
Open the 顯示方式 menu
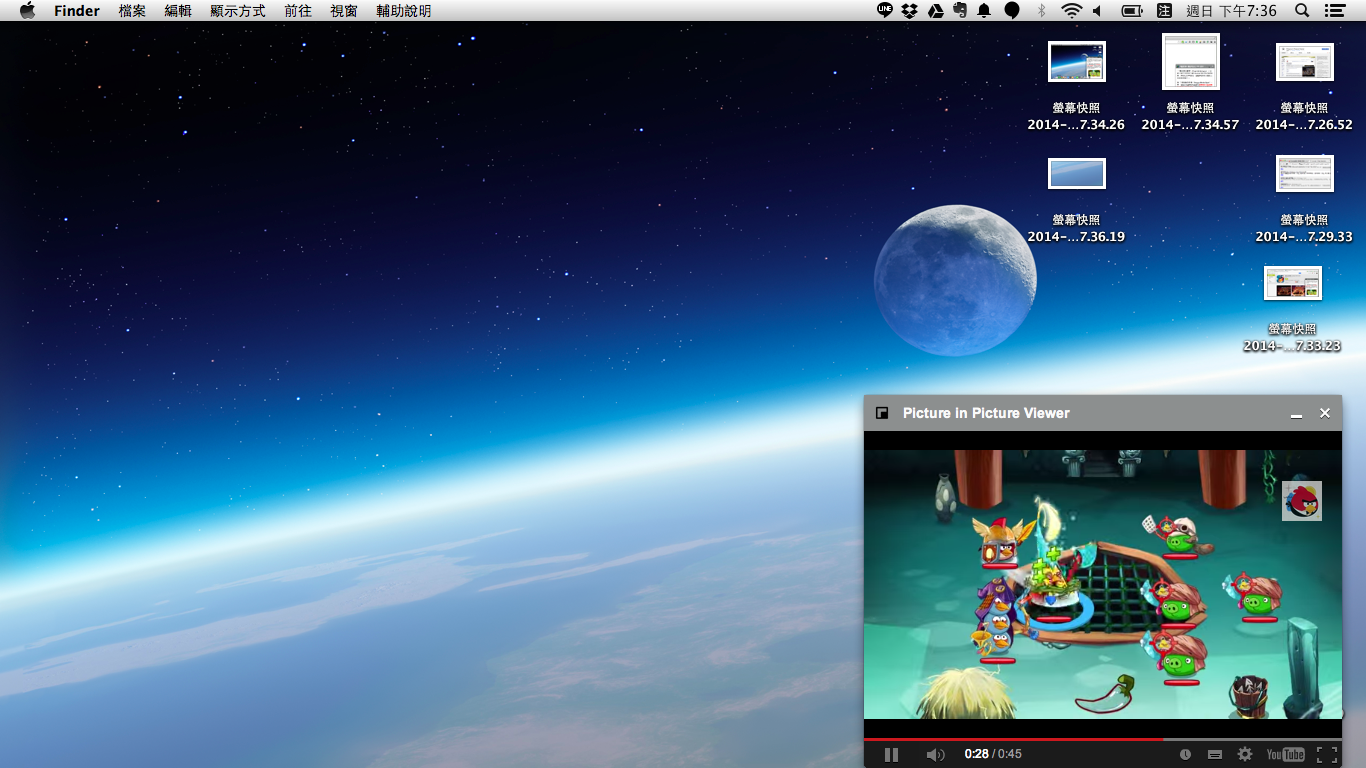click(238, 10)
